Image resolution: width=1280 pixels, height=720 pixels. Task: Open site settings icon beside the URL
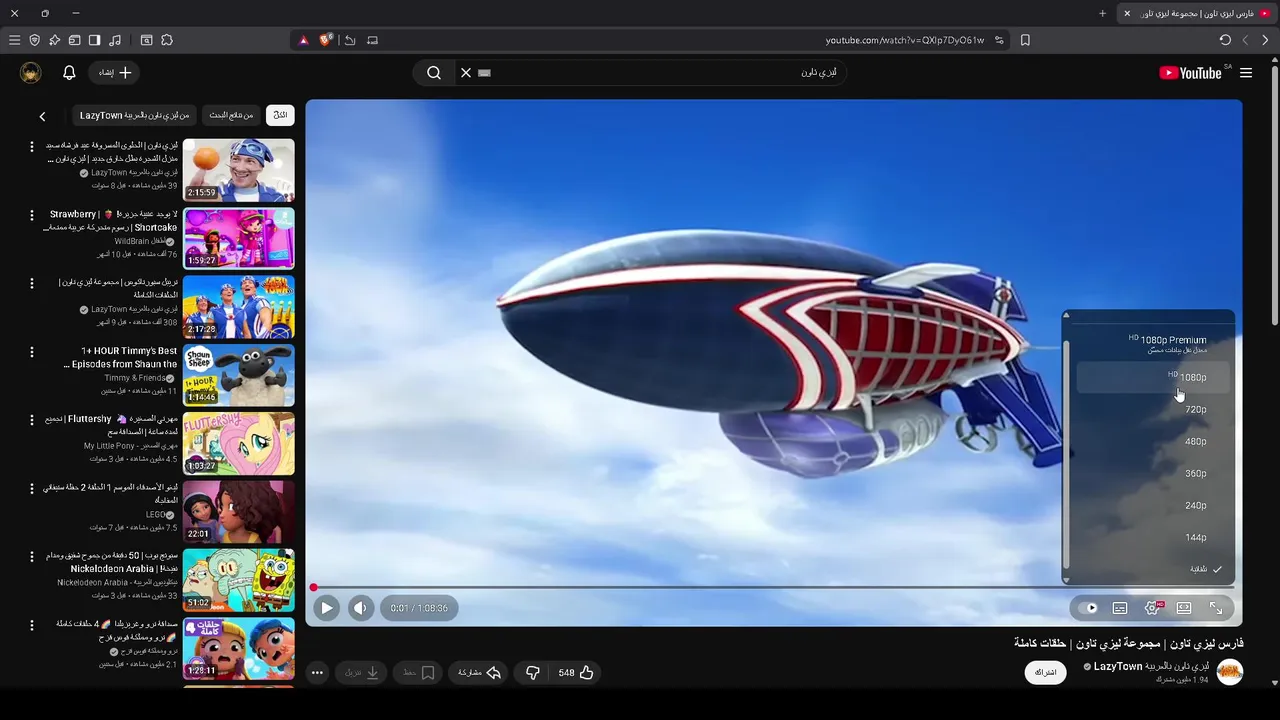pos(999,40)
